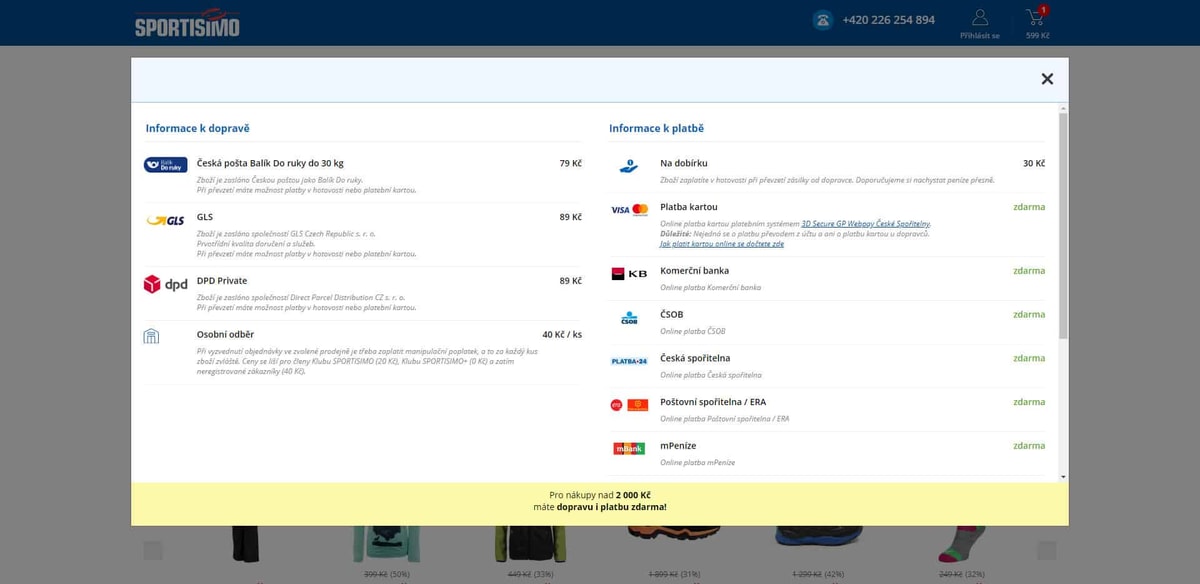Click the DPD carrier logo

165,284
